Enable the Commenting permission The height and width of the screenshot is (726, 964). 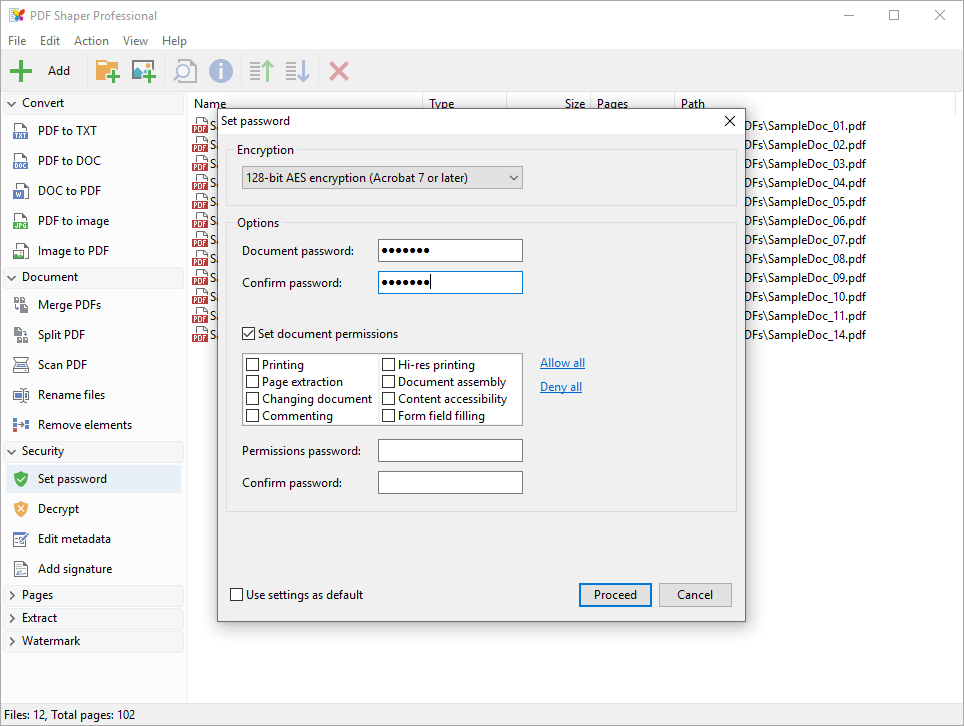[x=252, y=416]
